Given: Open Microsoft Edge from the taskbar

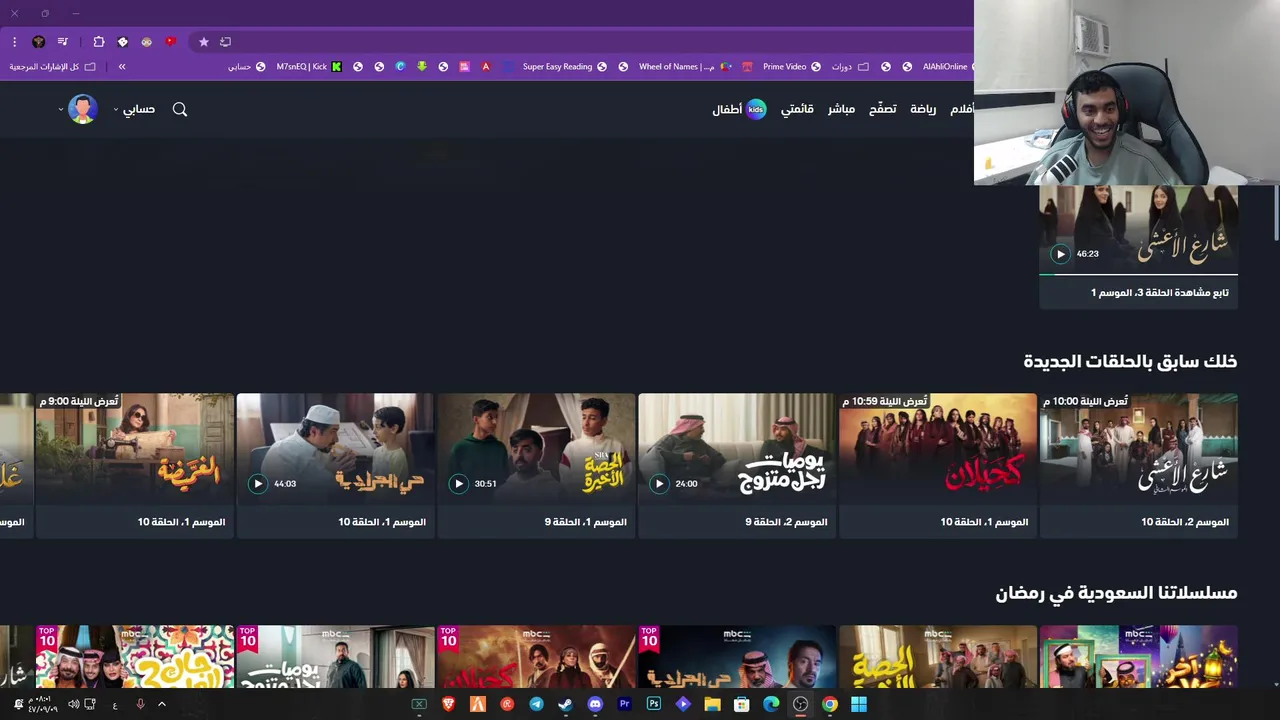Looking at the screenshot, I should 771,704.
